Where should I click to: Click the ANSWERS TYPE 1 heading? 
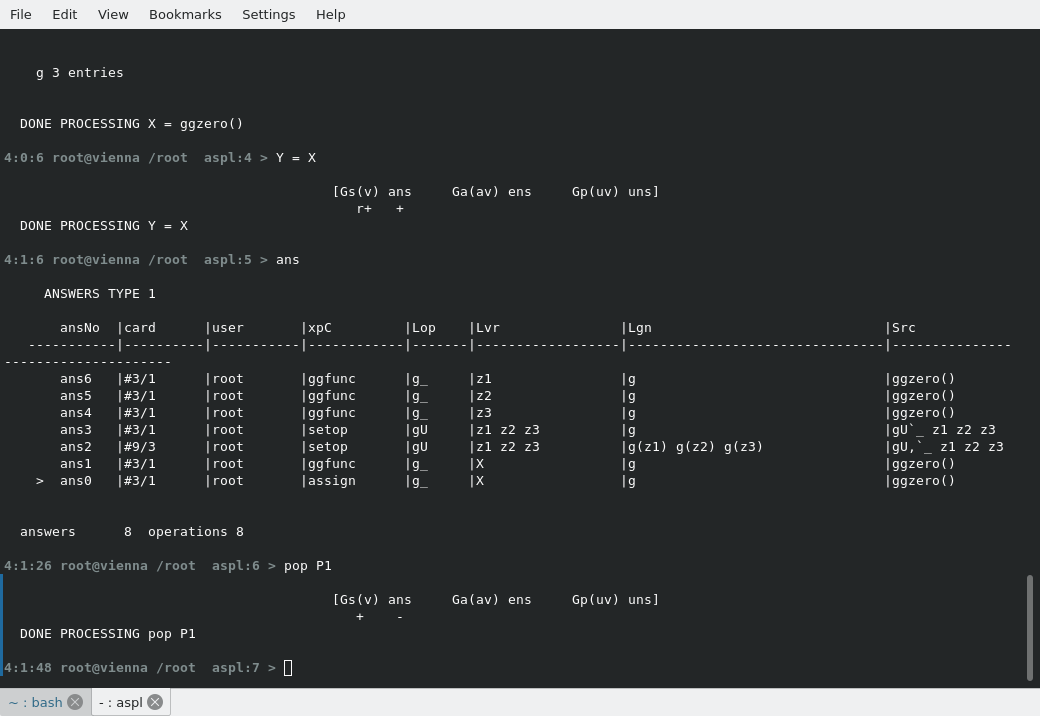100,294
